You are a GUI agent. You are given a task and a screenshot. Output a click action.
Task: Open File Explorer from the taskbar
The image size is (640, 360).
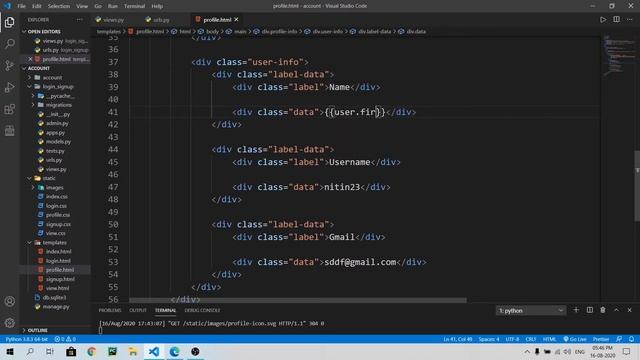(x=133, y=351)
